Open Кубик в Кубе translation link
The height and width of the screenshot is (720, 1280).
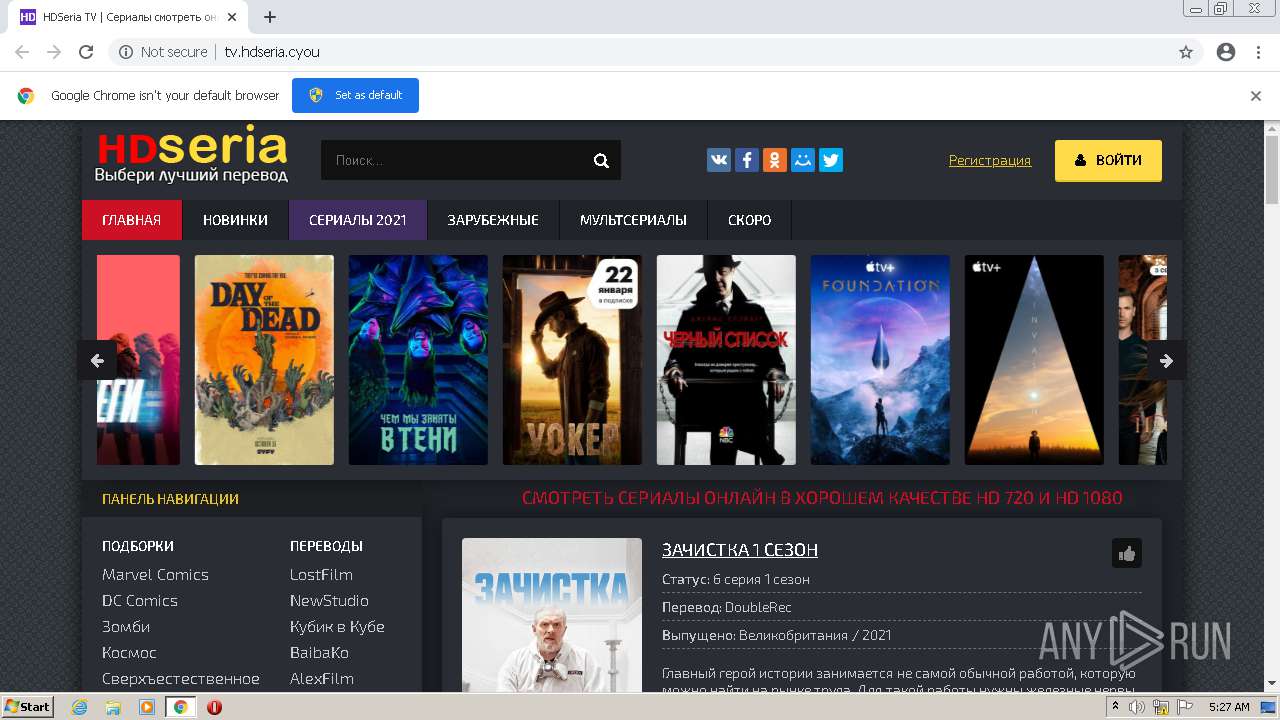(337, 626)
